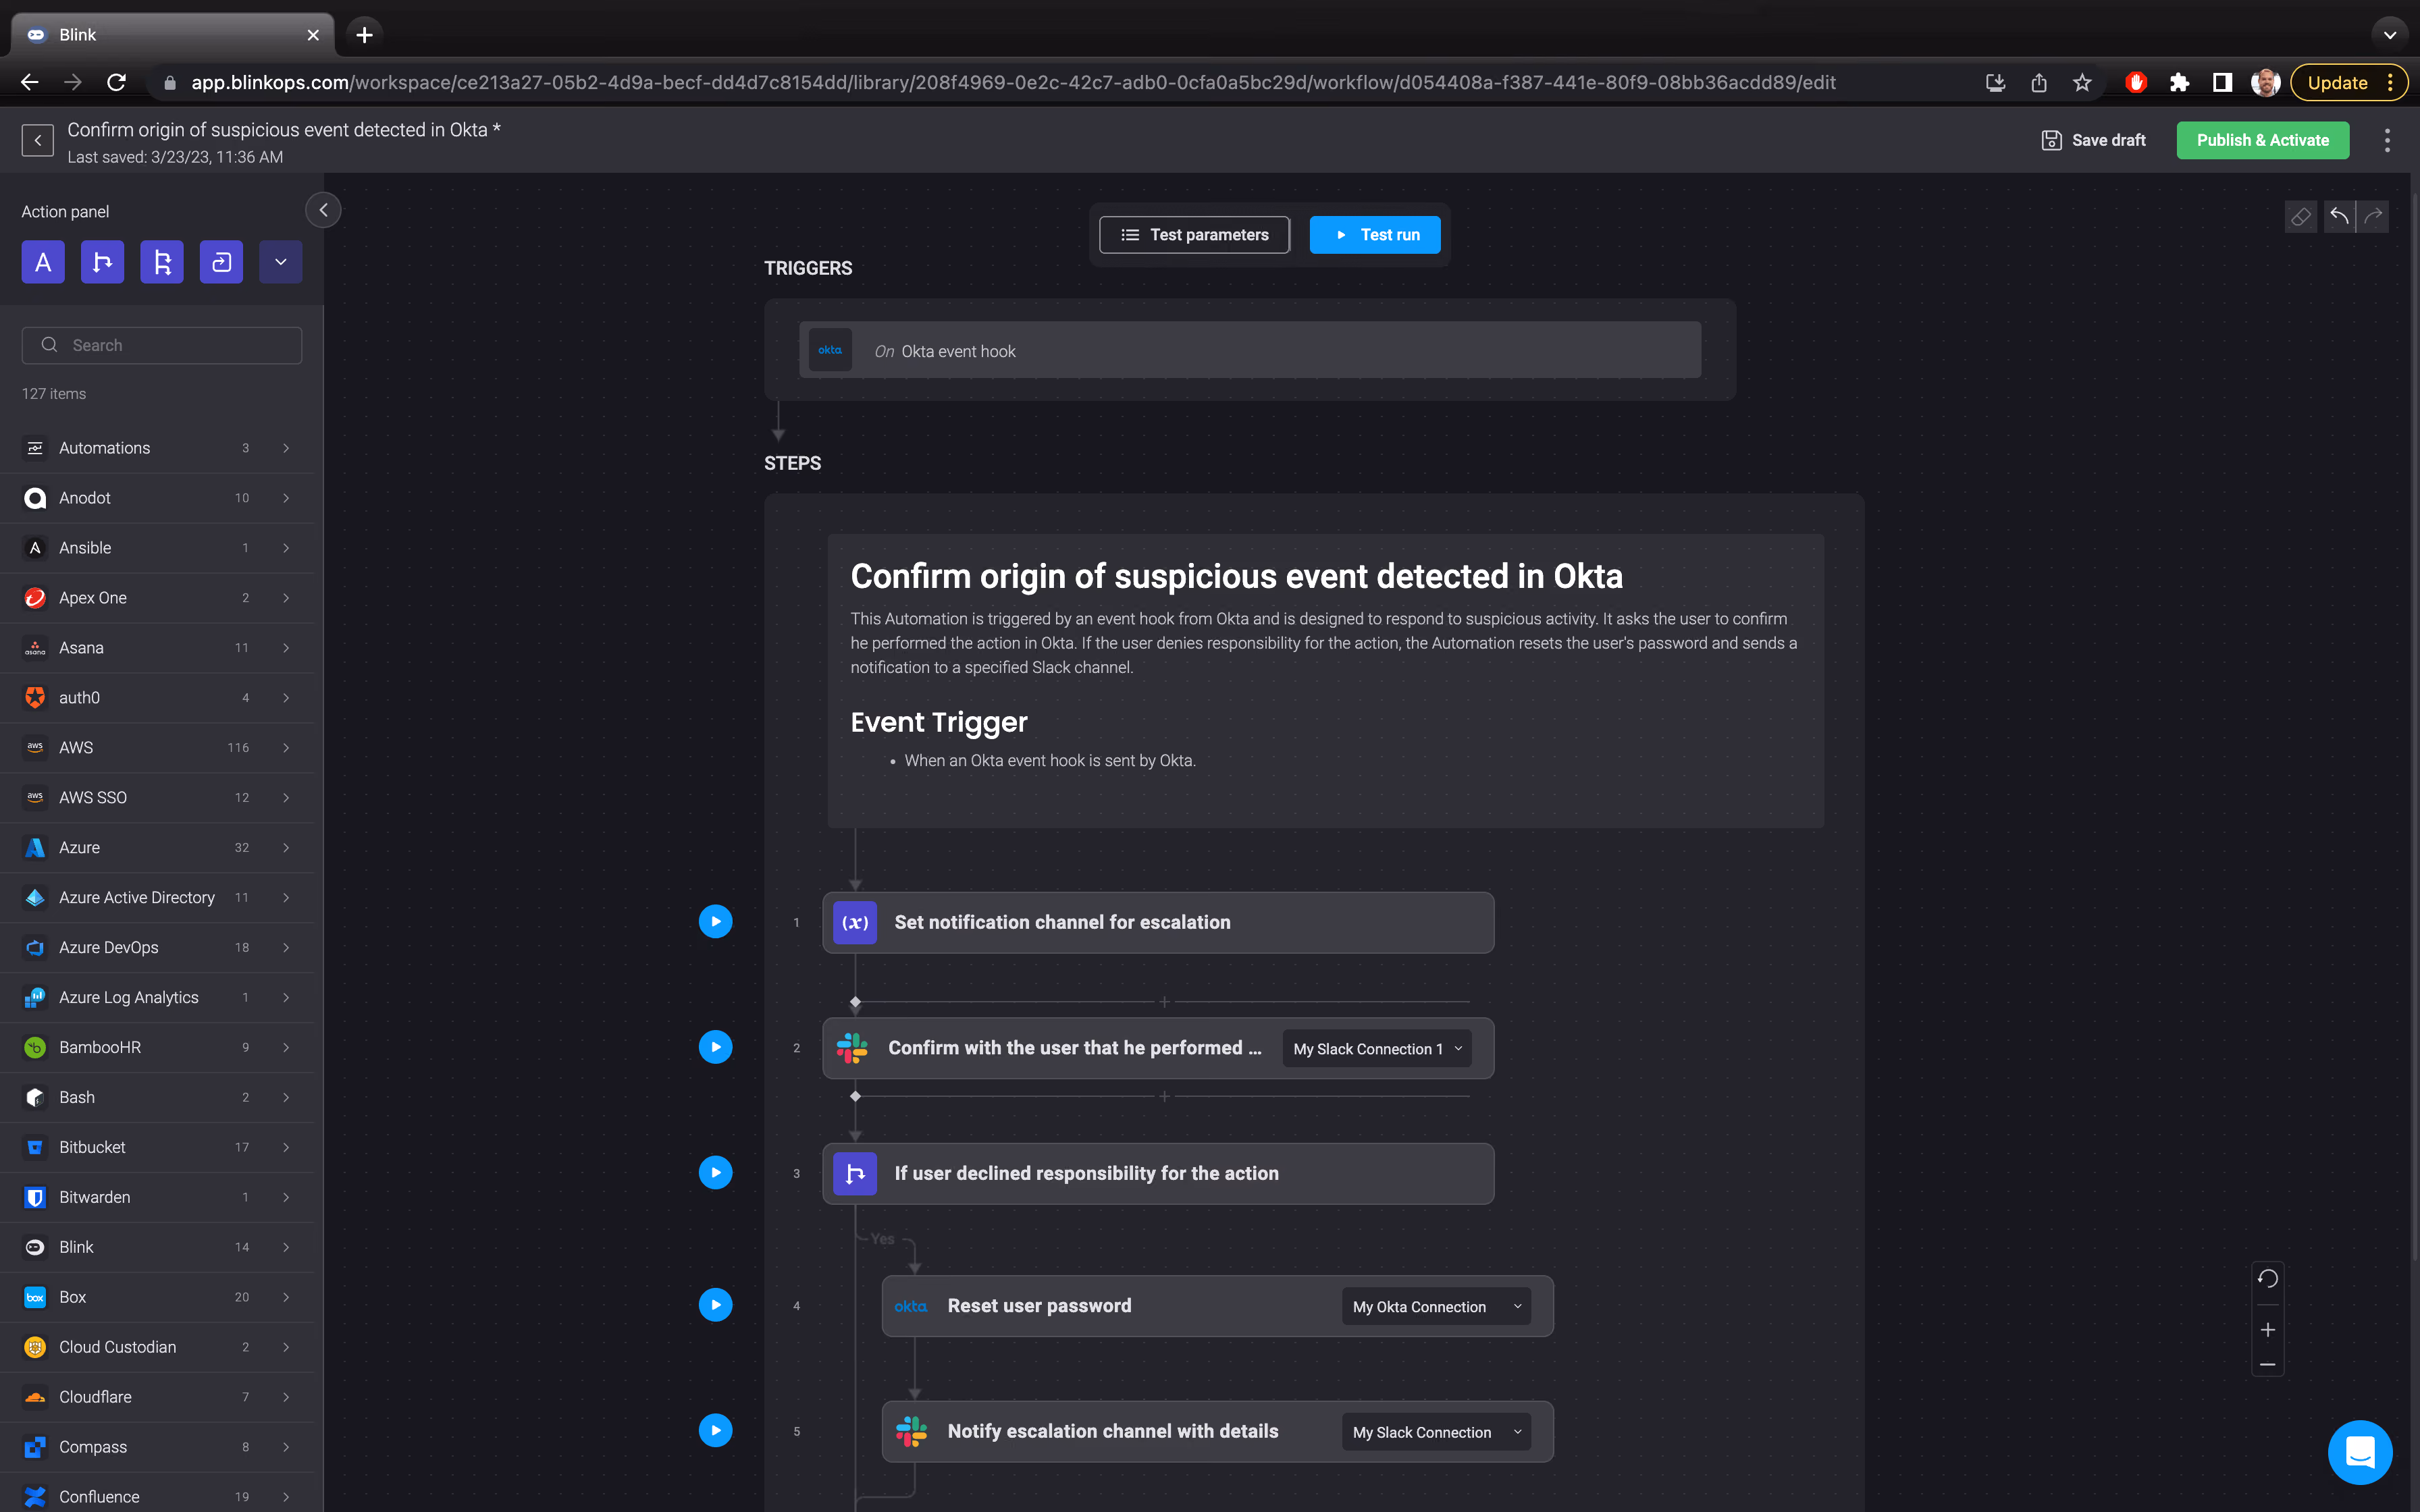
Task: Collapse the Action panel
Action: click(323, 210)
